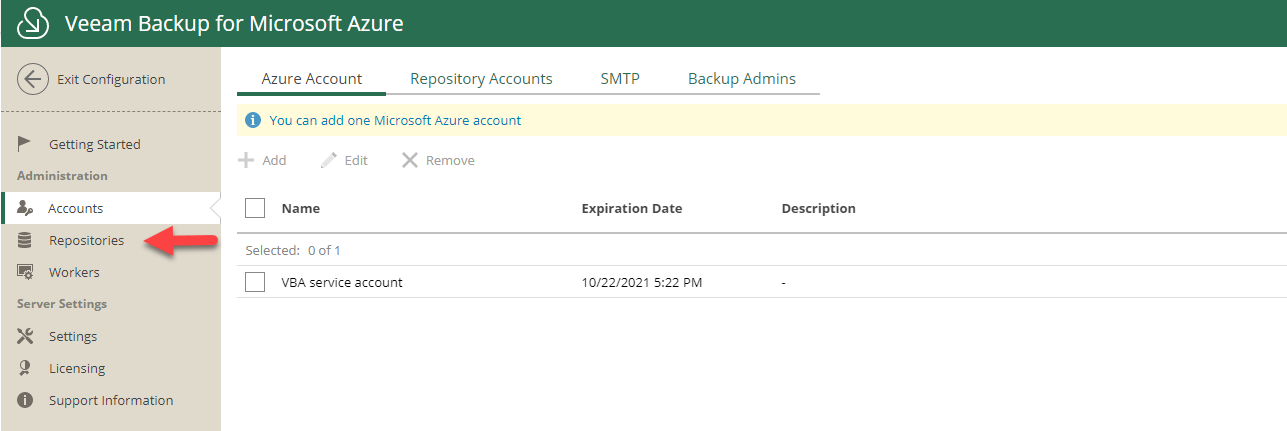This screenshot has width=1287, height=431.
Task: Switch to the Backup Admins tab
Action: coord(742,79)
